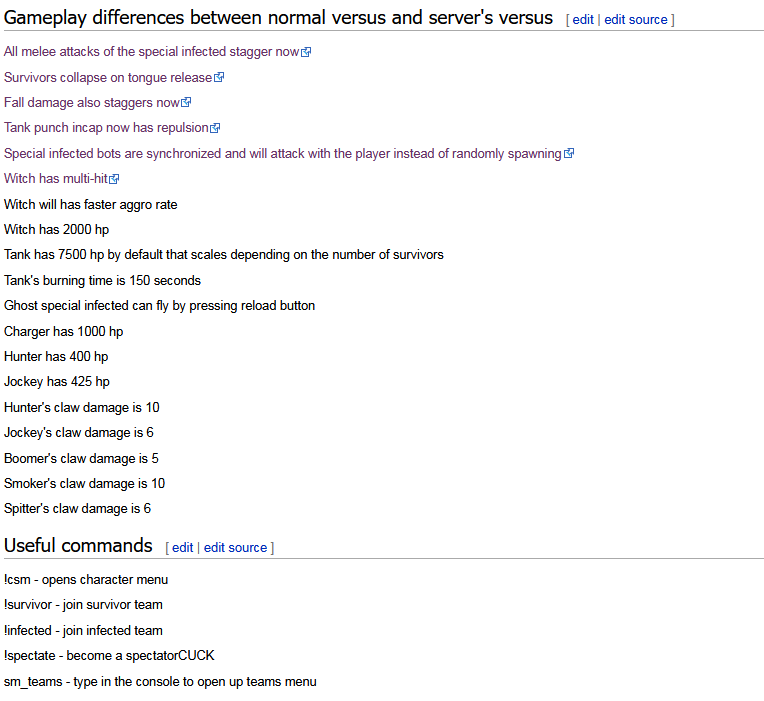Image resolution: width=764 pixels, height=701 pixels.
Task: Follow the 'Fall damage also staggers now' link
Action: 92,102
